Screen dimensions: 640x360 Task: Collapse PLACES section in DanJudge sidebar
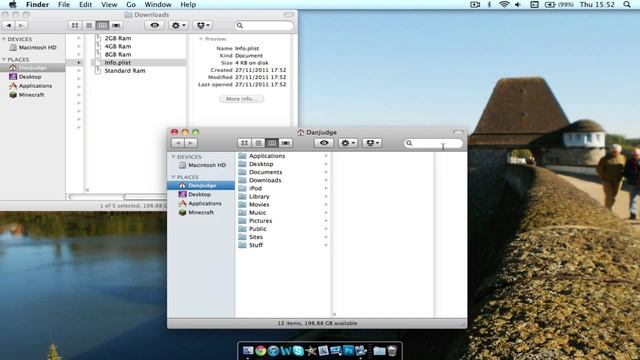click(173, 177)
